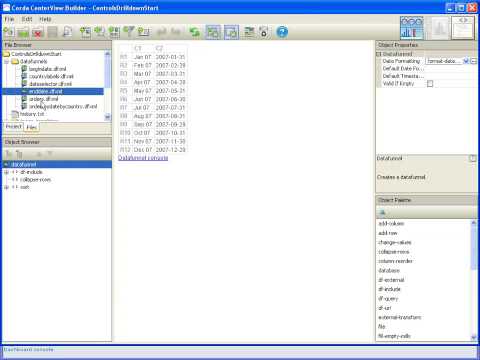Click the undo arrow toolbar icon
The image size is (480, 360).
click(x=162, y=32)
